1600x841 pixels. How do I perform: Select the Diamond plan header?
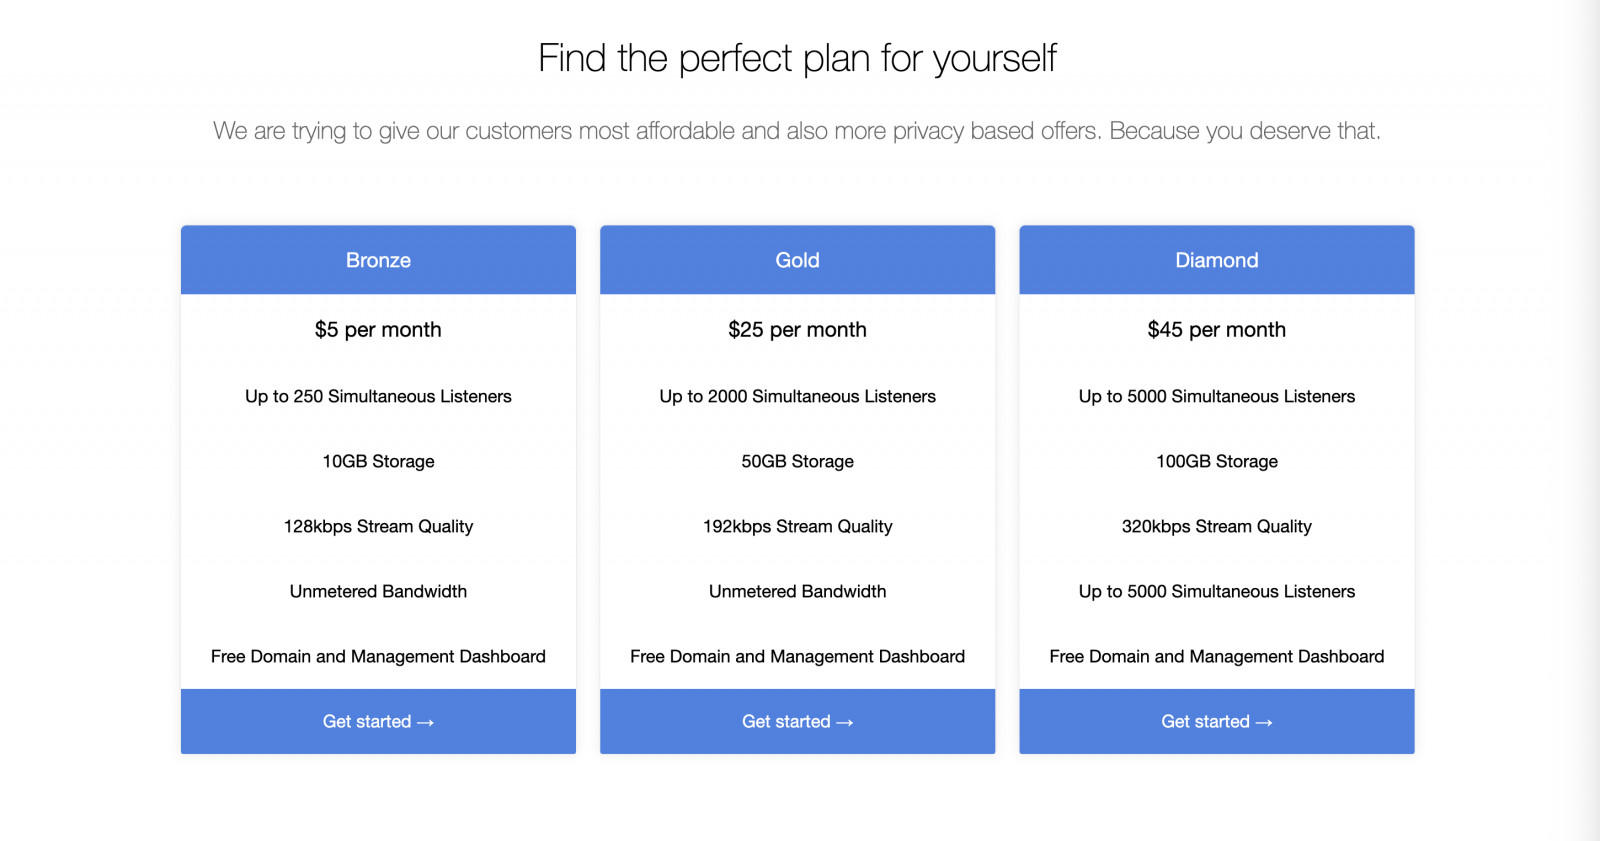tap(1216, 260)
